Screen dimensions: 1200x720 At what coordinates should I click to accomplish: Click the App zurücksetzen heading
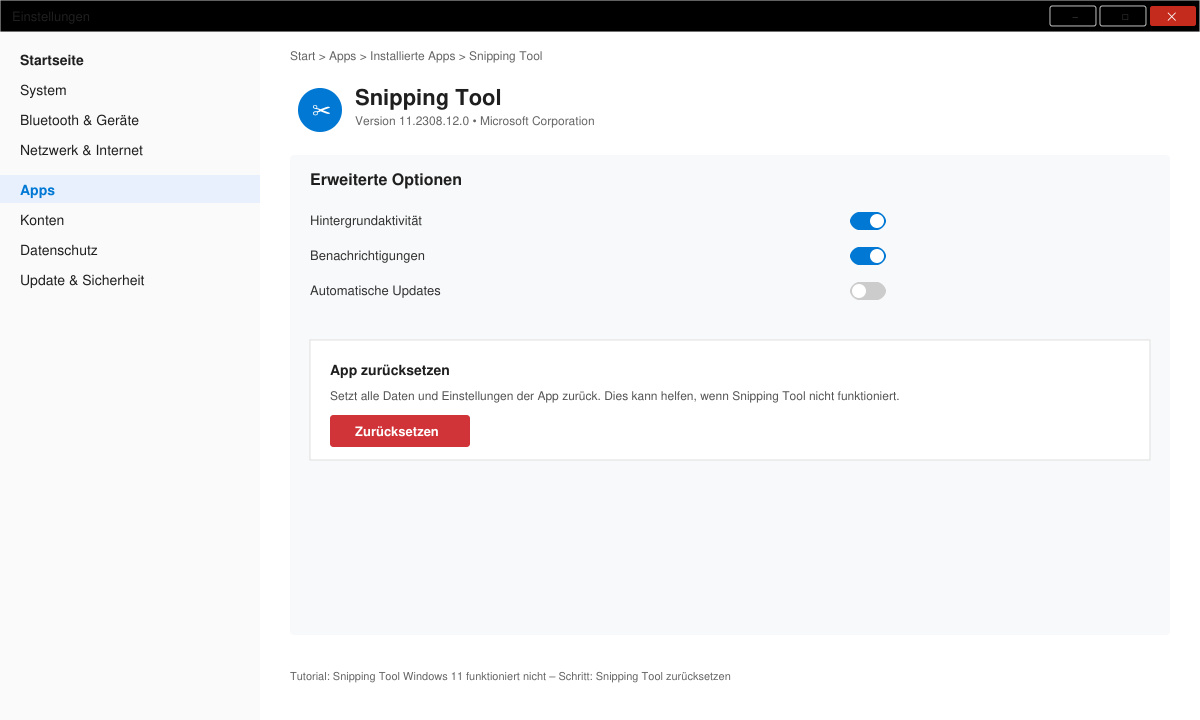pos(390,370)
